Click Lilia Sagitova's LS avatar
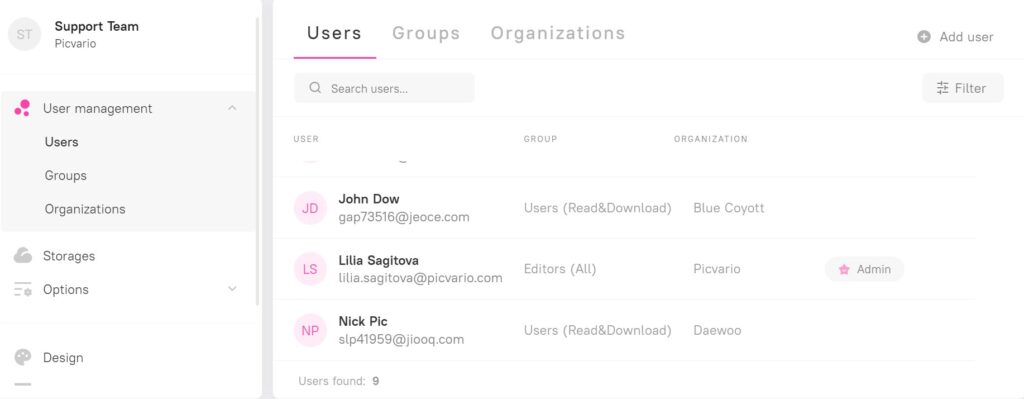Screen dimensions: 1024x399 coord(310,269)
